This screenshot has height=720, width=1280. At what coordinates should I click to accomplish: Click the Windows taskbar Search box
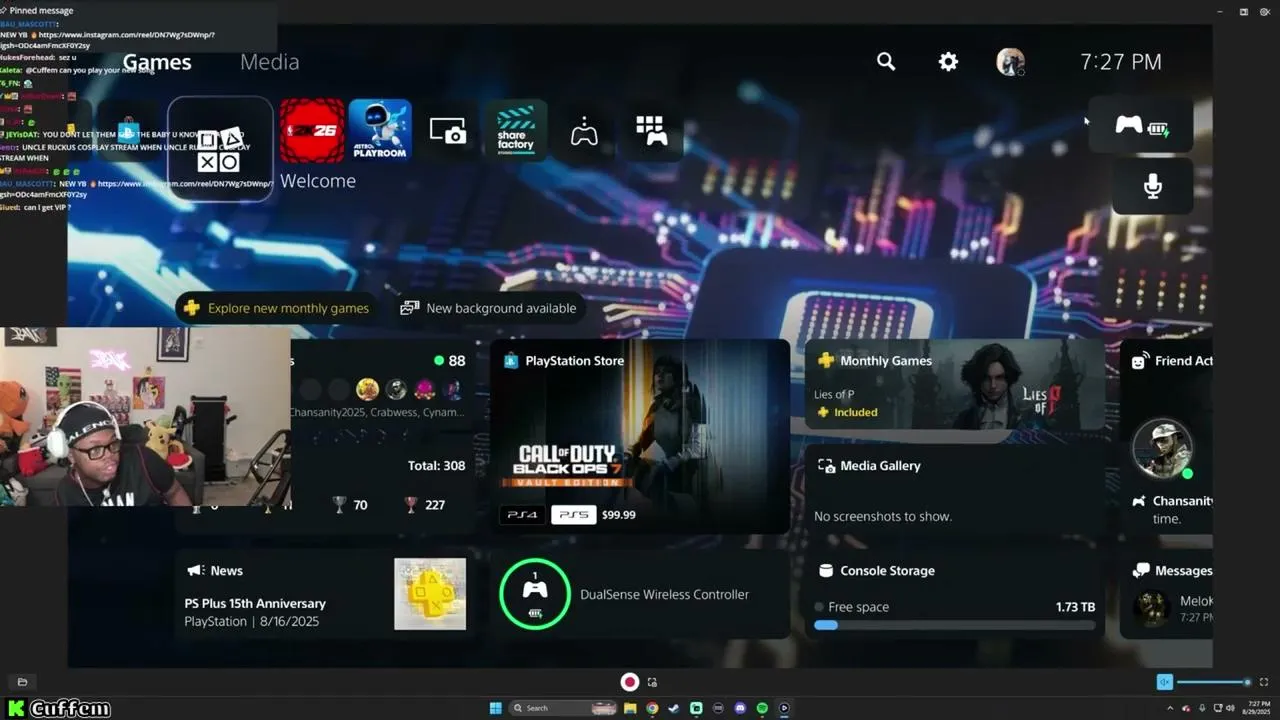[x=565, y=709]
